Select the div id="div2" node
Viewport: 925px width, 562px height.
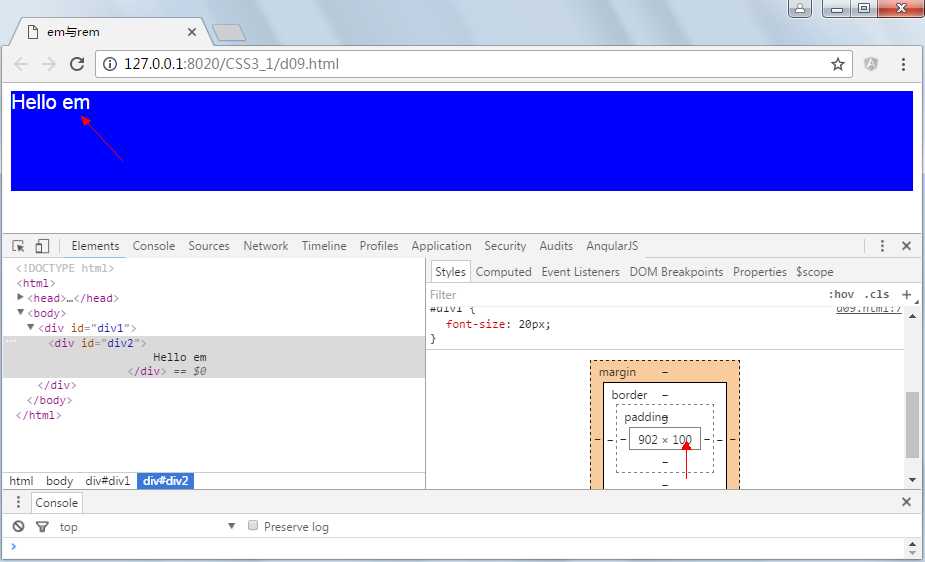point(97,343)
